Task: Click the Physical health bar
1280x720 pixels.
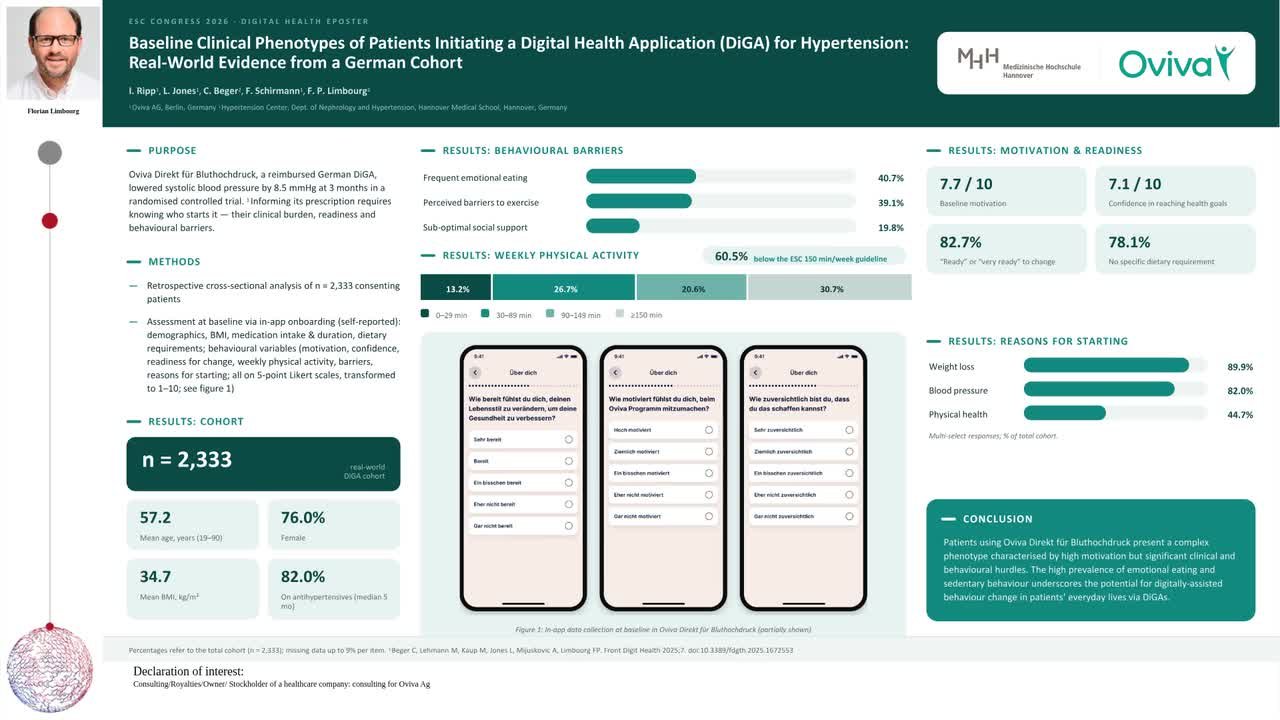Action: pyautogui.click(x=1065, y=414)
